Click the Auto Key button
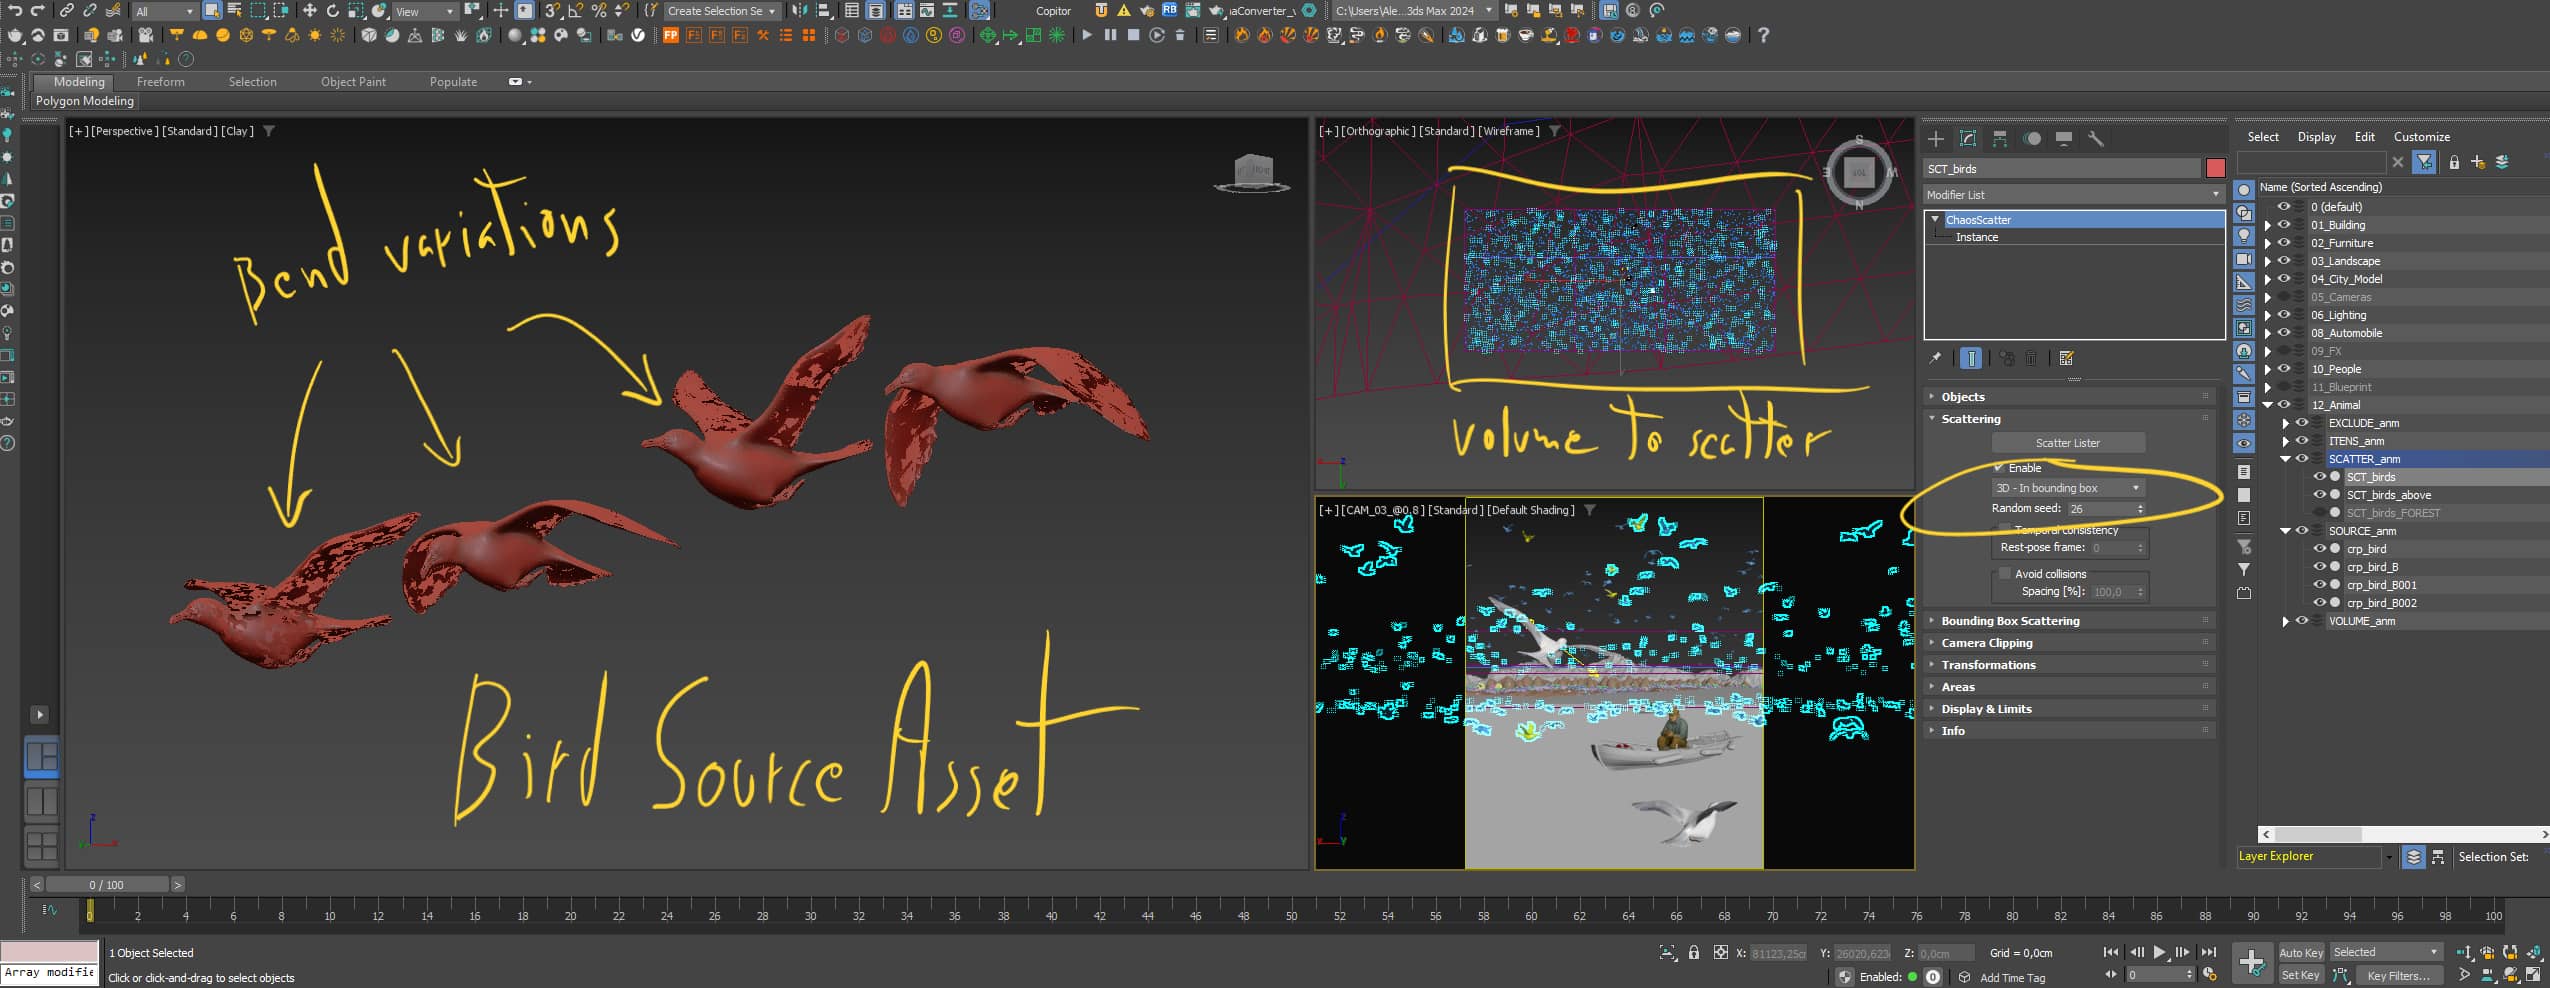2550x988 pixels. [x=2300, y=953]
